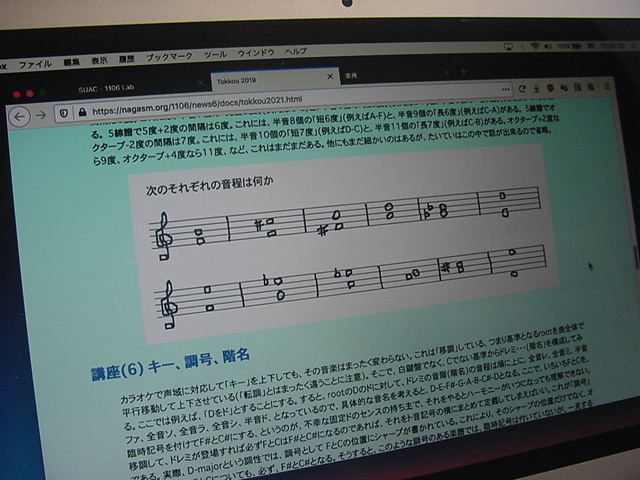The height and width of the screenshot is (480, 640).
Task: Click the padlock site security icon
Action: point(82,112)
